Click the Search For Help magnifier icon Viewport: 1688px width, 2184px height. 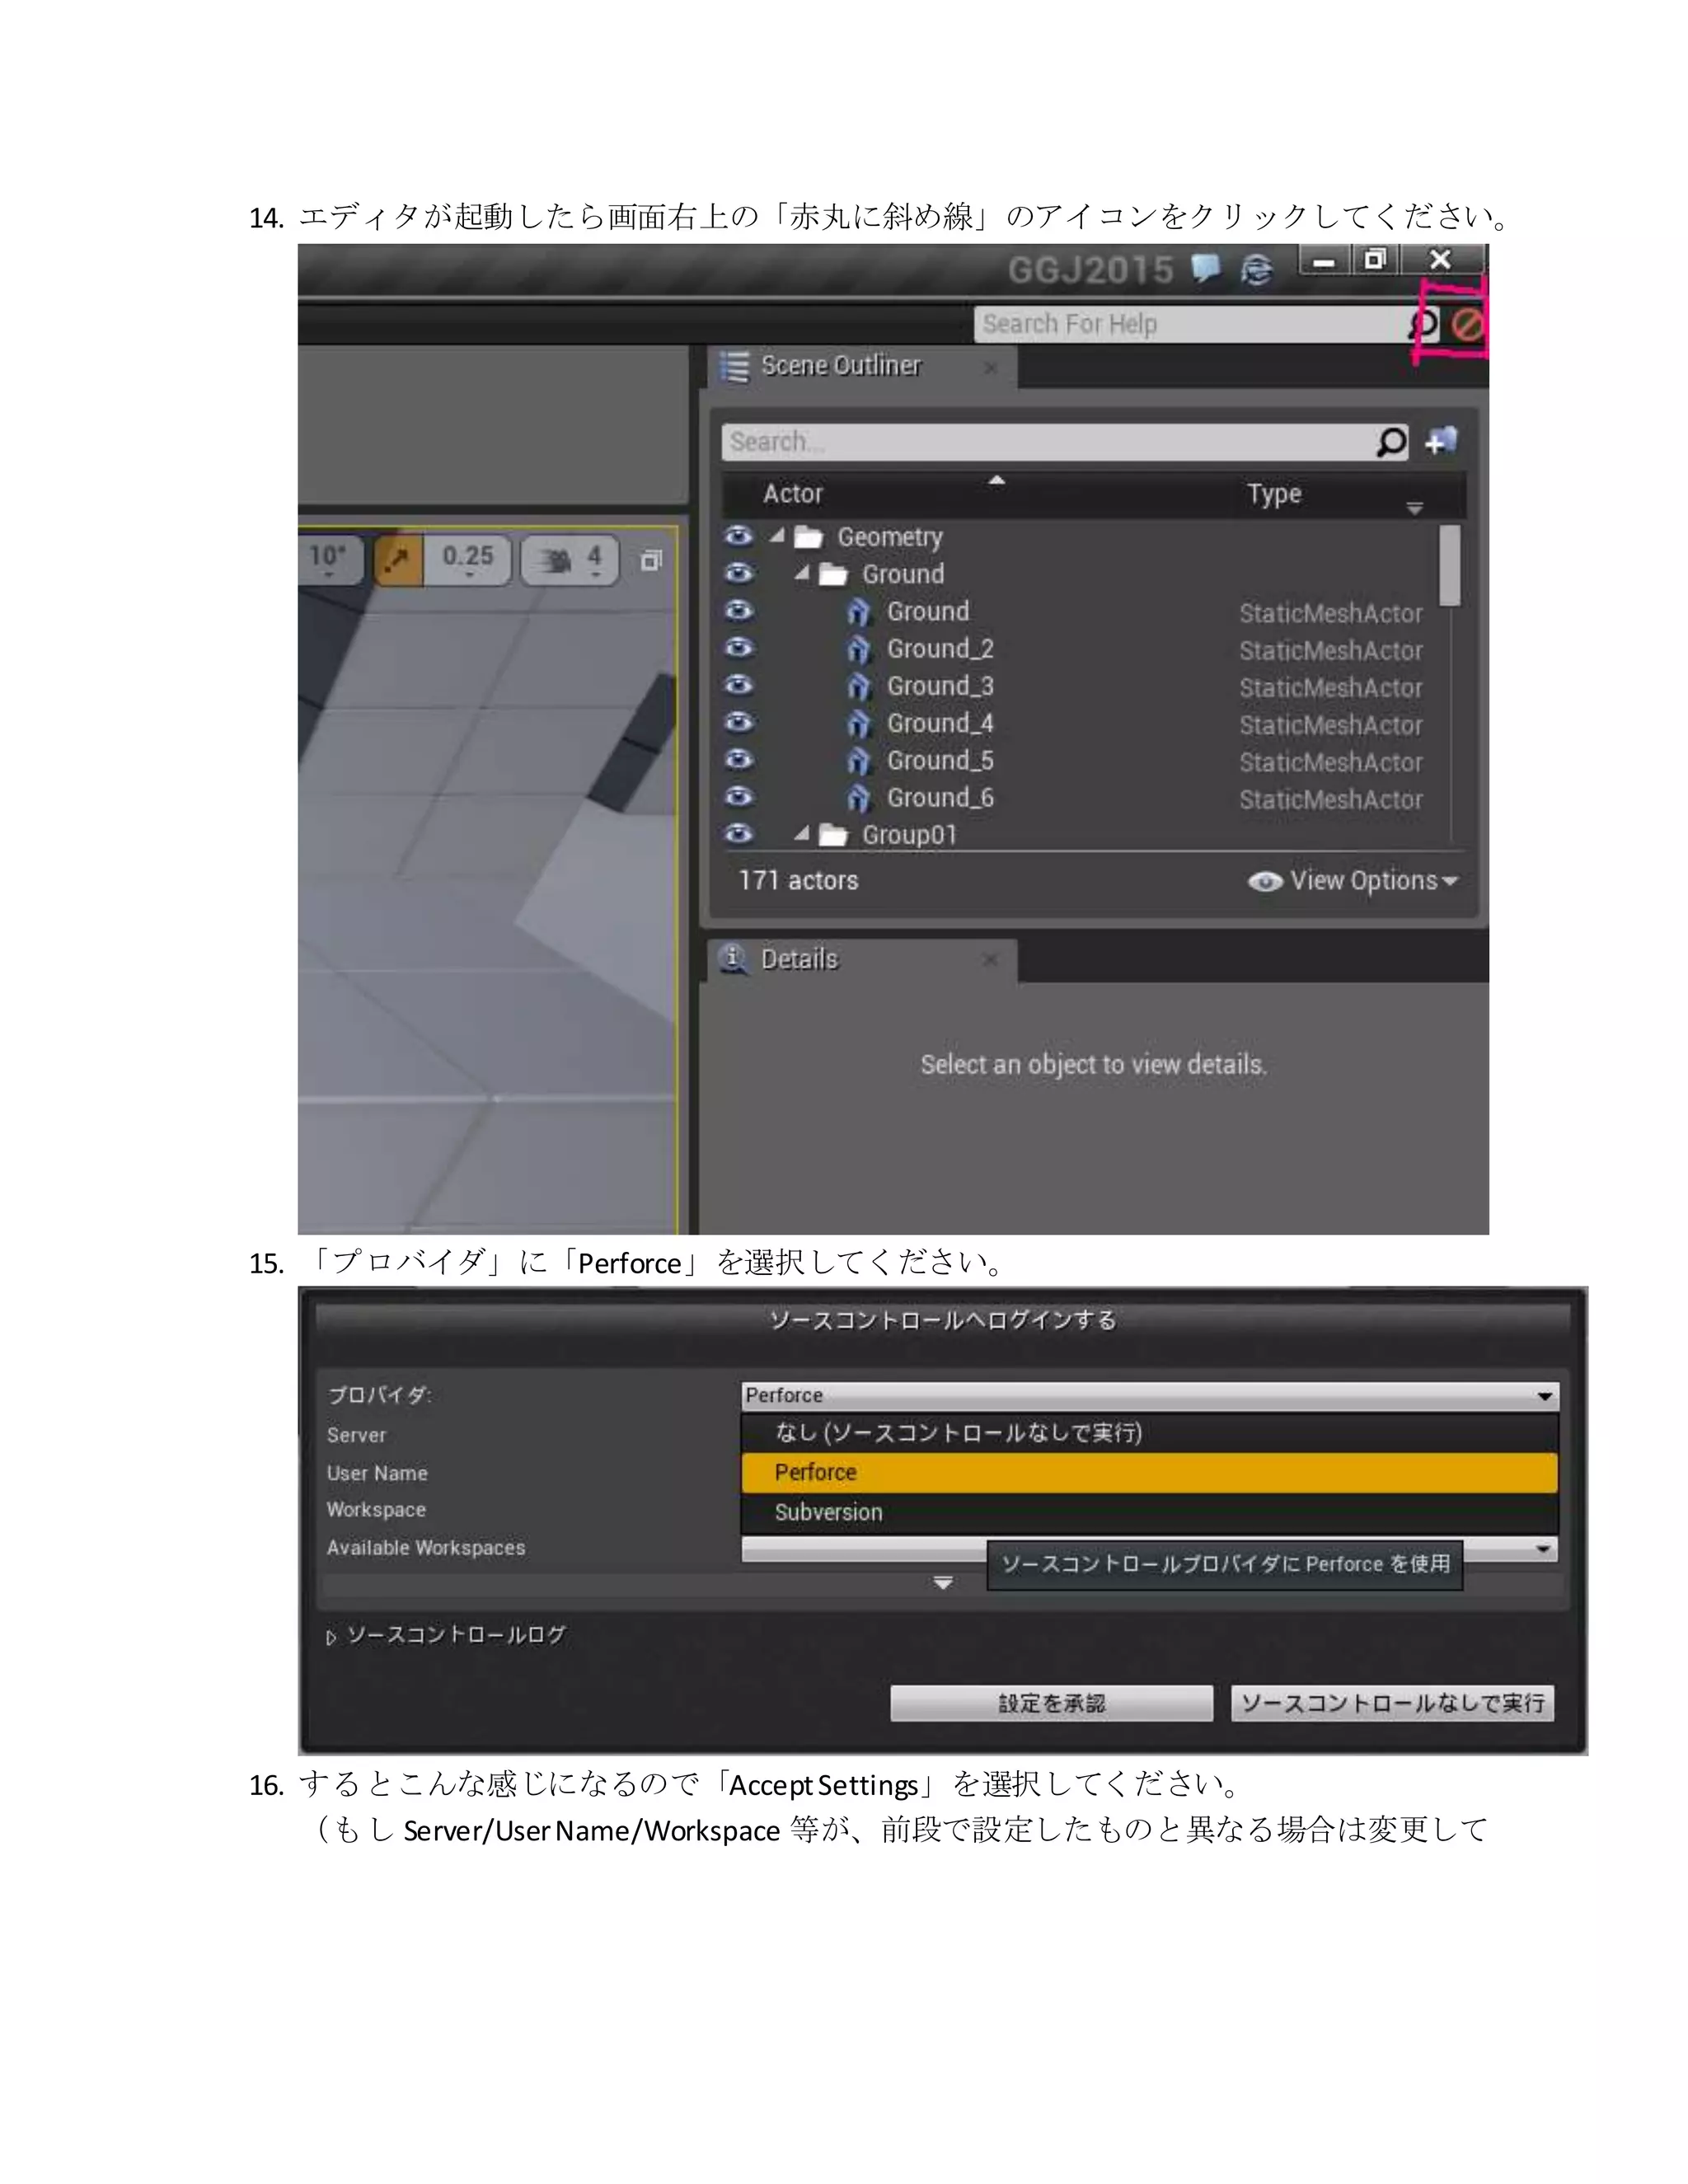click(1423, 324)
